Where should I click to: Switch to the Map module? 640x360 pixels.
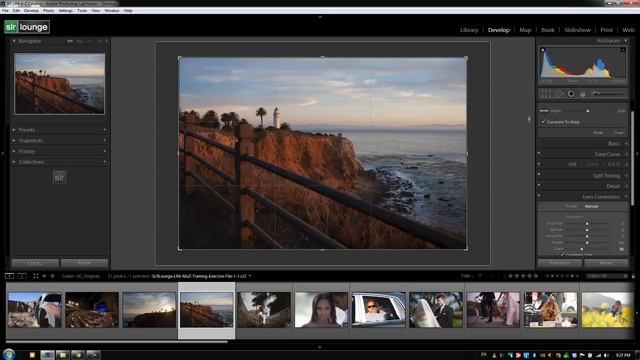click(525, 30)
